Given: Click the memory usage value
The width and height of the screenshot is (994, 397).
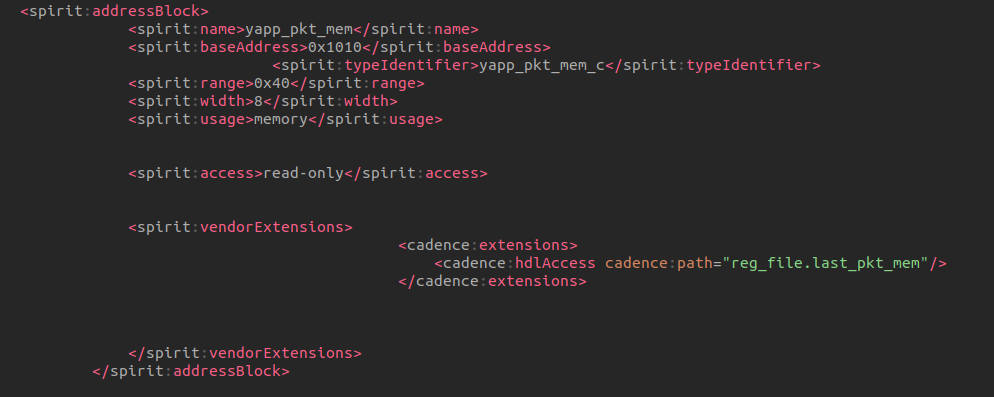Looking at the screenshot, I should (281, 119).
